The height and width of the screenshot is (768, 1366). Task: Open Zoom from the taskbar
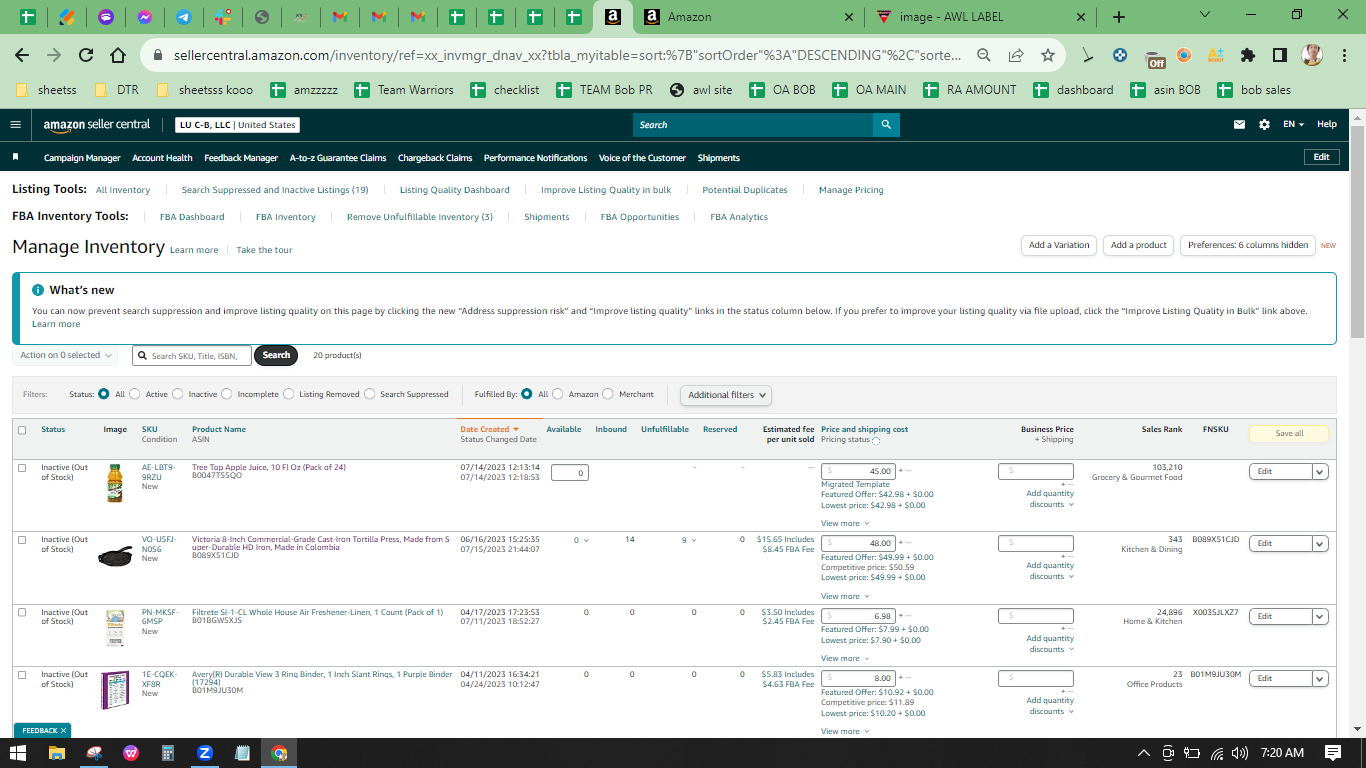205,753
